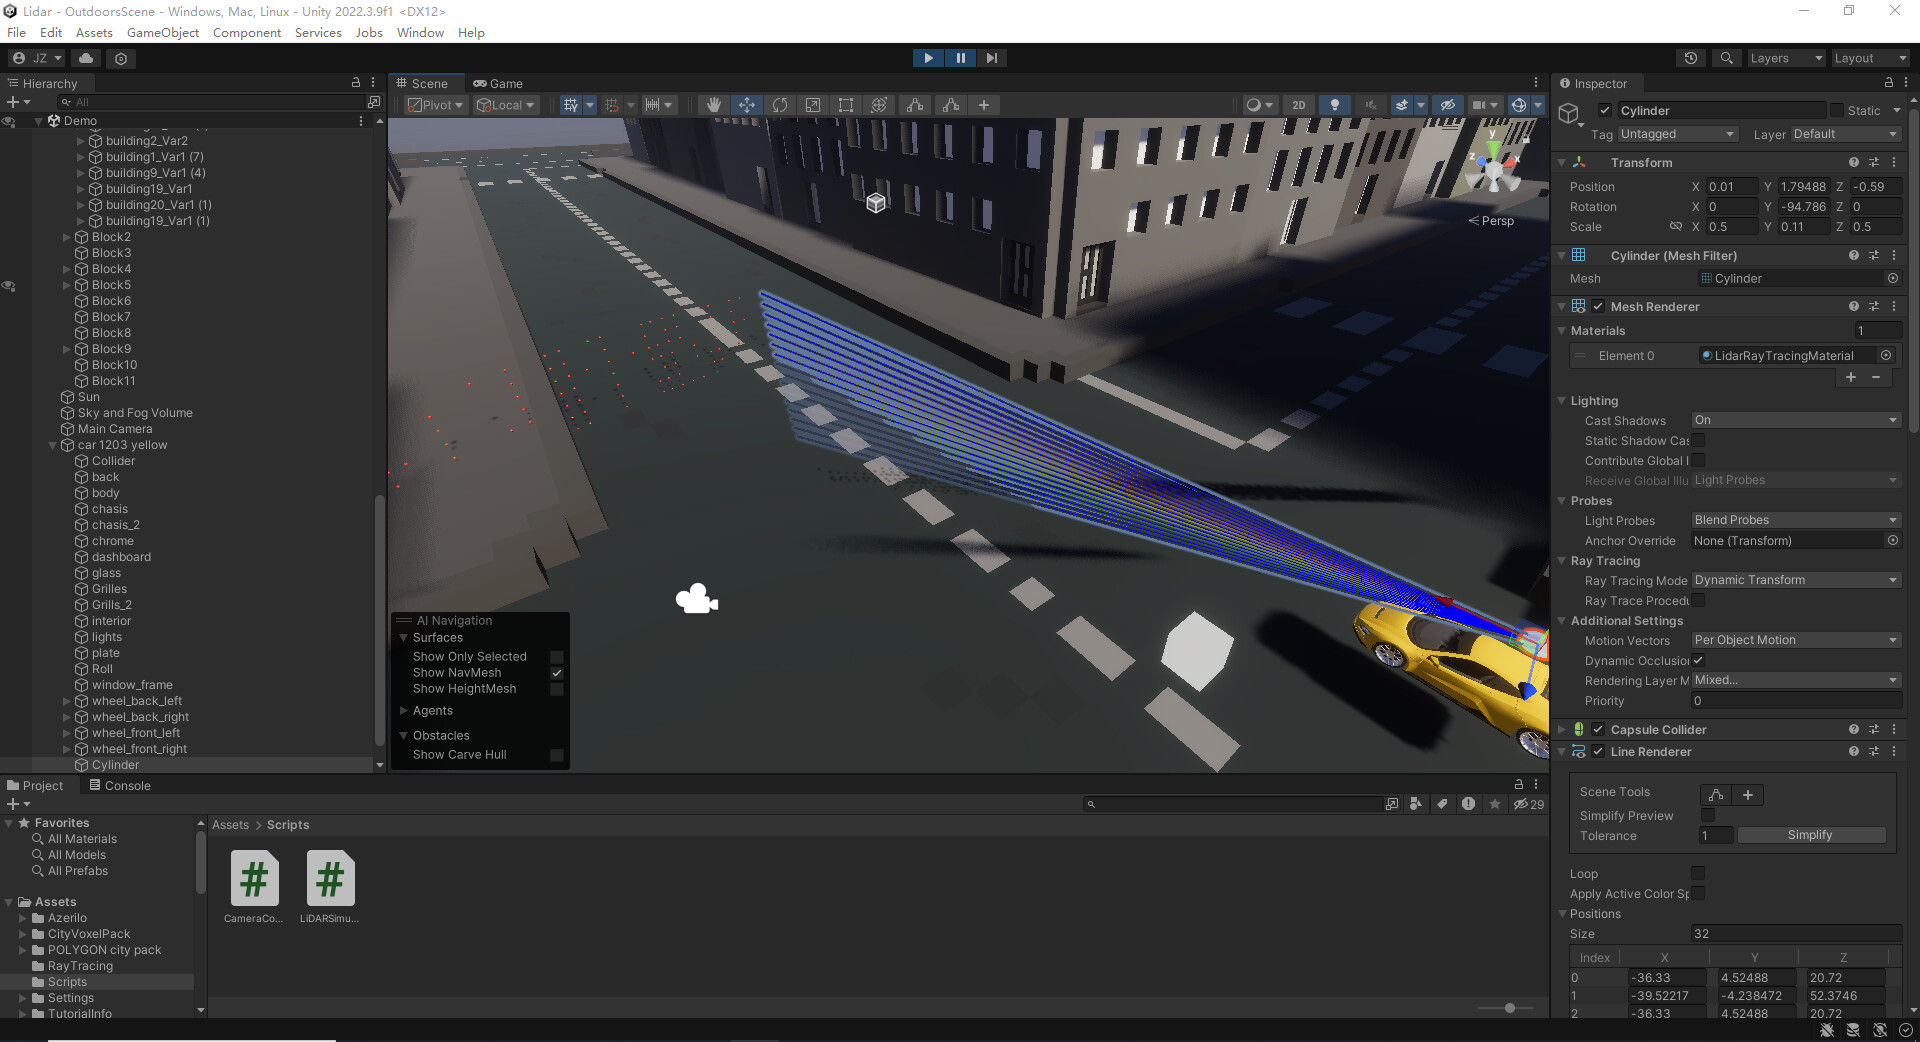The width and height of the screenshot is (1920, 1042).
Task: Click the project view zoom slider
Action: 1509,1008
